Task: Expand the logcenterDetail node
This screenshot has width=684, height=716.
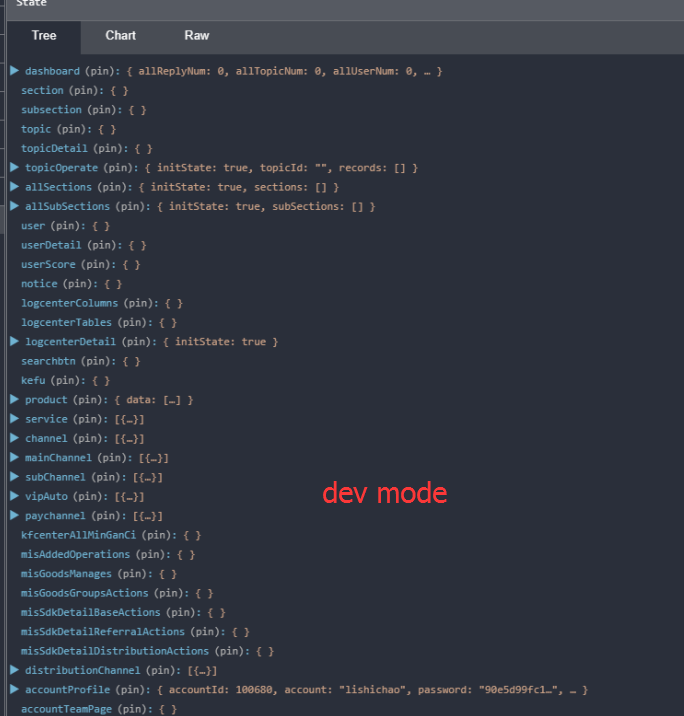Action: click(x=15, y=342)
